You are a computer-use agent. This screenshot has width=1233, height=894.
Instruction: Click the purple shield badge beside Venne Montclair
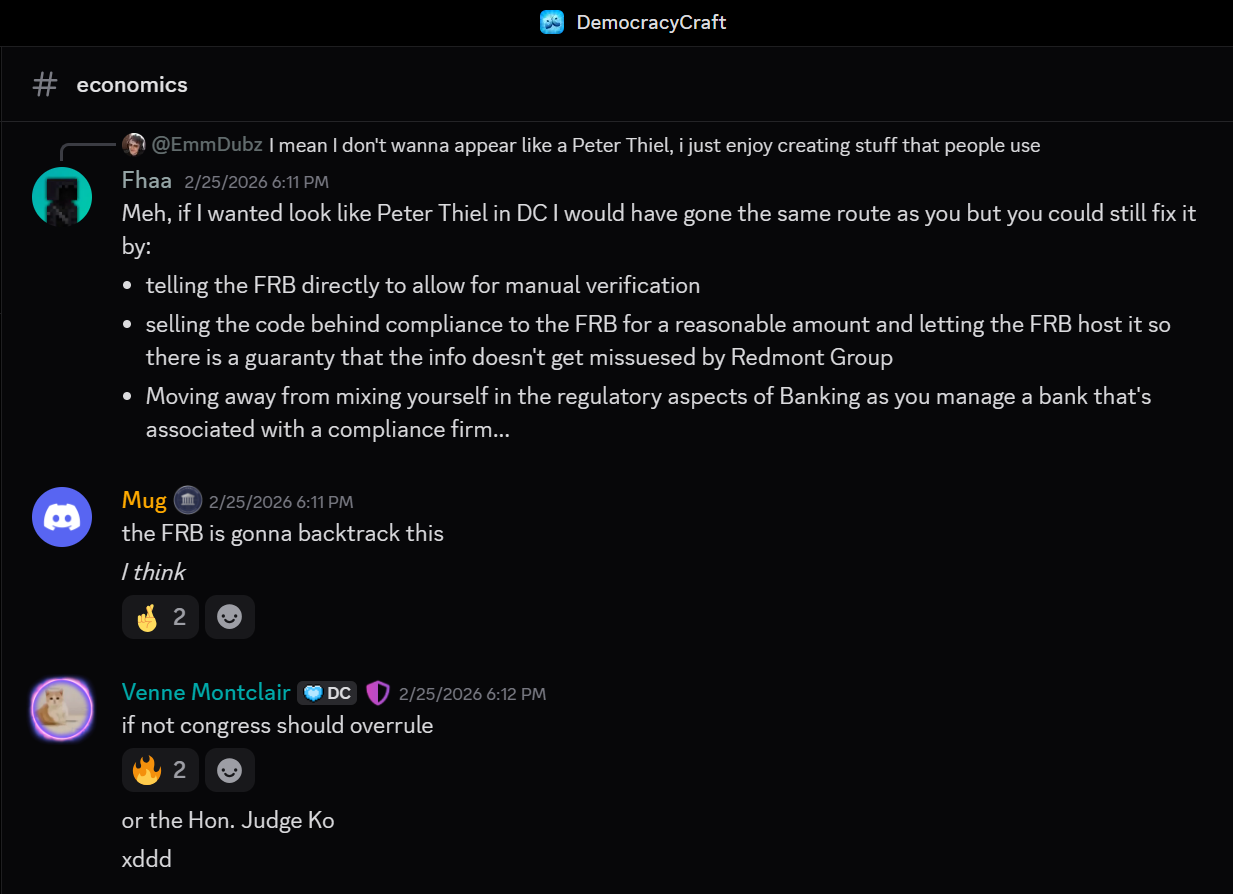pyautogui.click(x=377, y=693)
